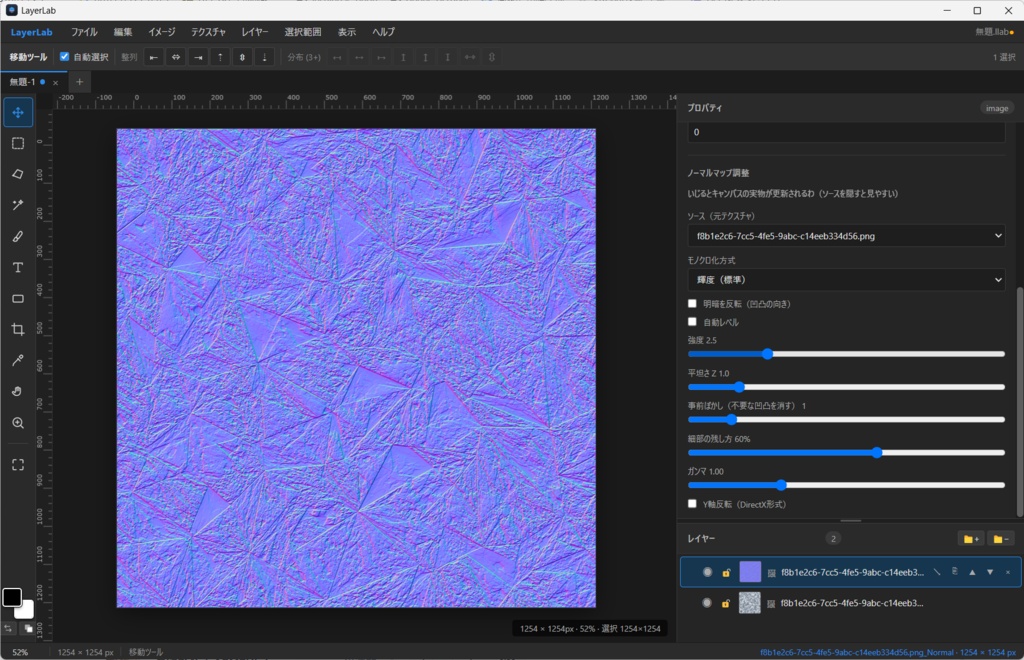The image size is (1024, 660).
Task: Toggle lock on the top normal map layer
Action: tap(726, 573)
